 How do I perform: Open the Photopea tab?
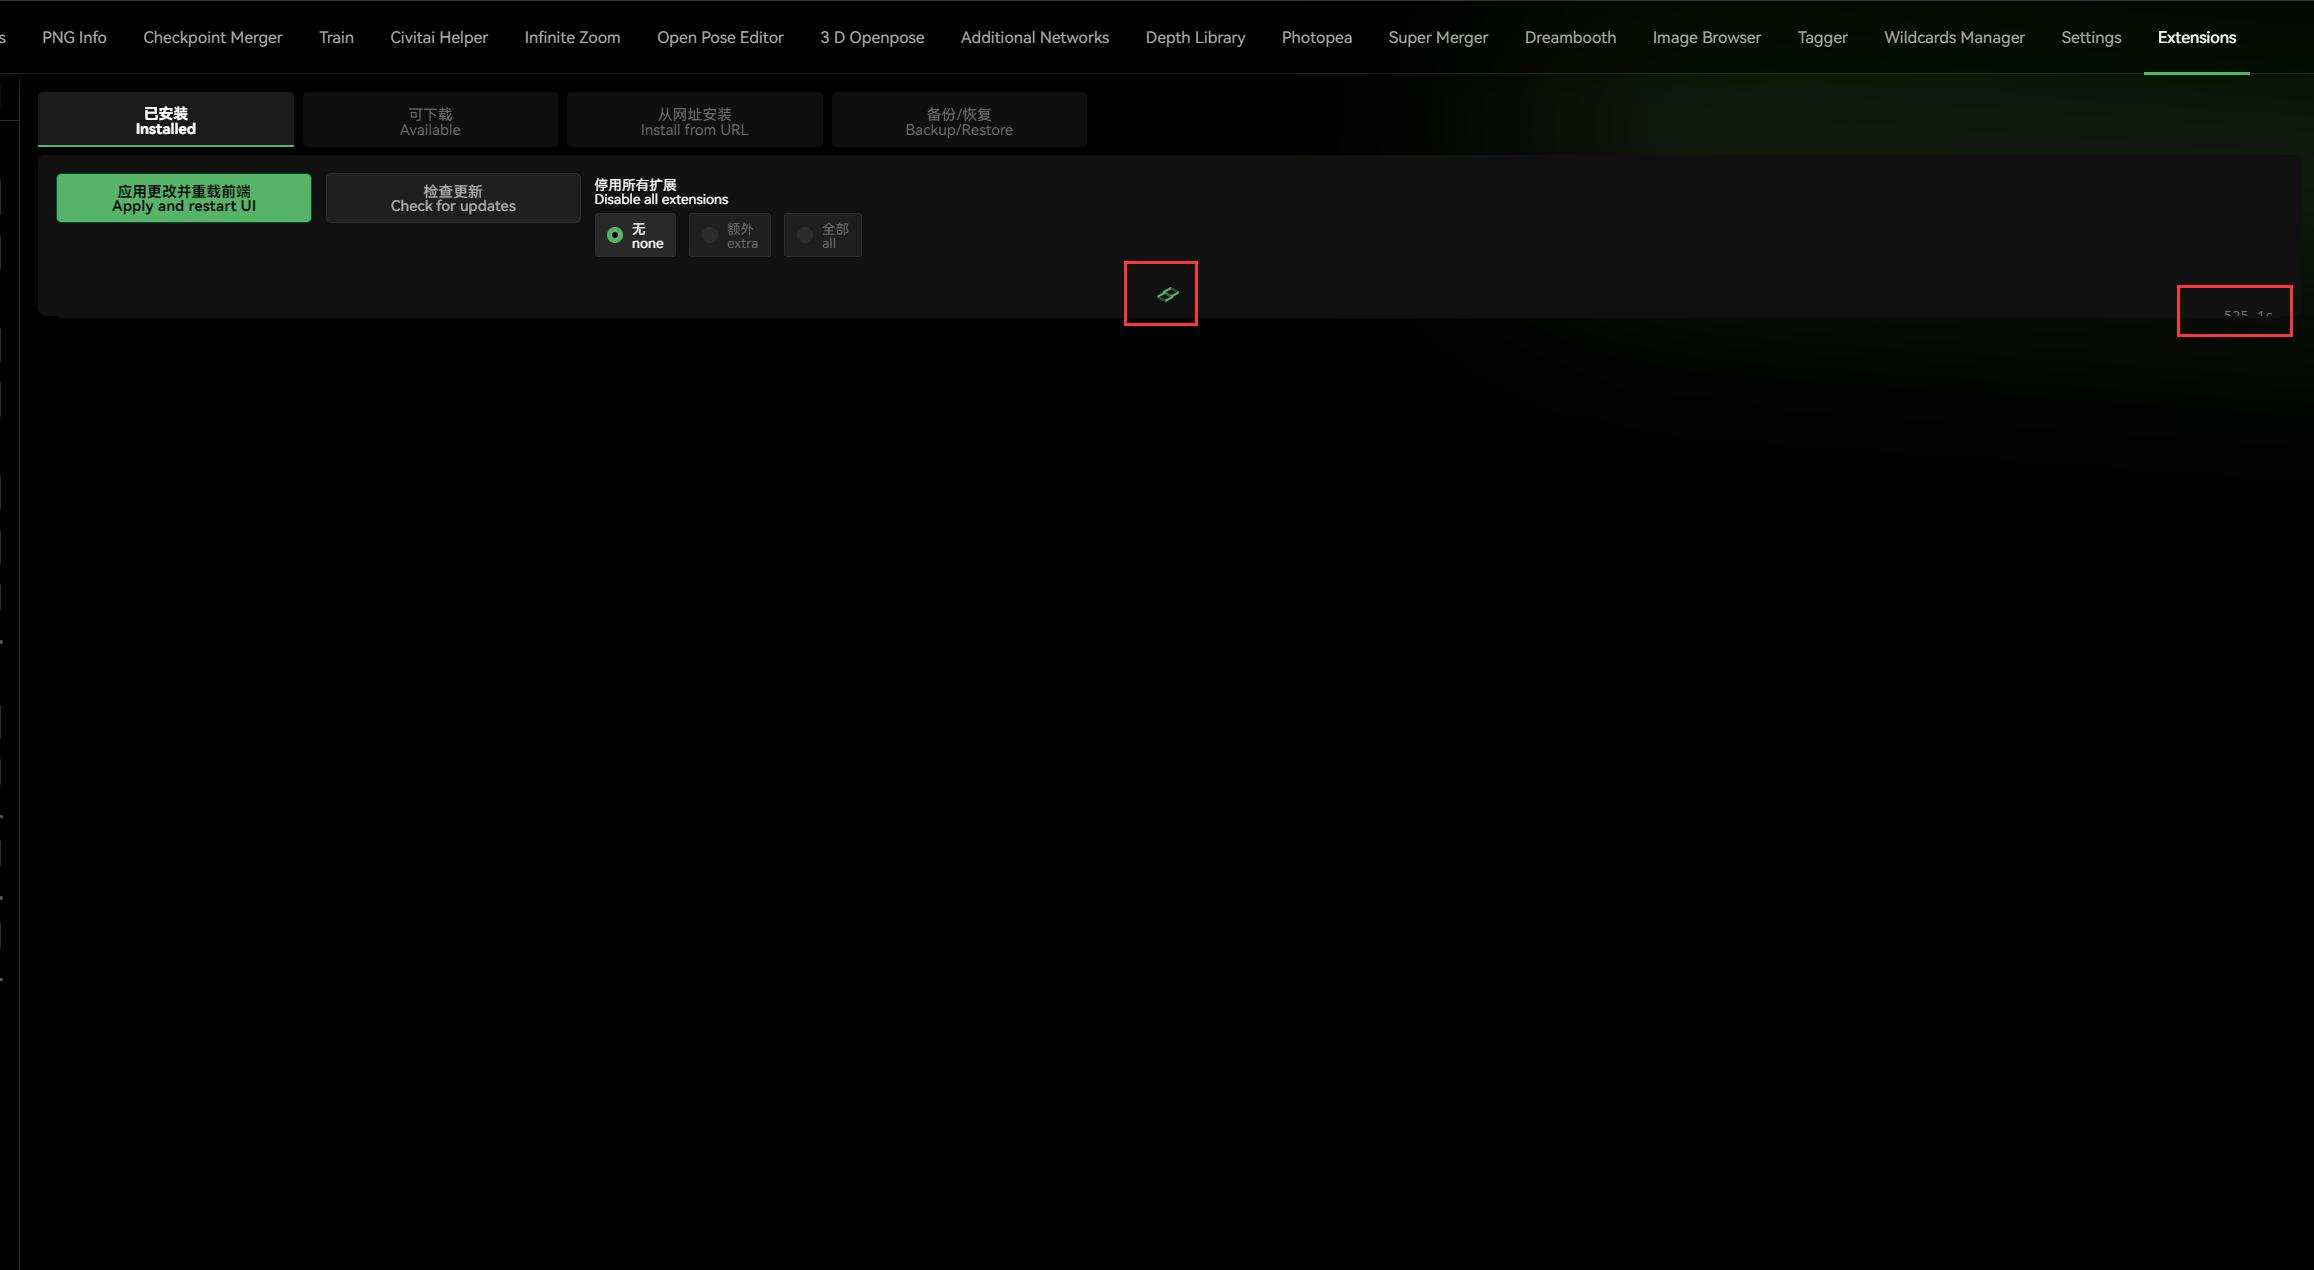click(x=1316, y=37)
